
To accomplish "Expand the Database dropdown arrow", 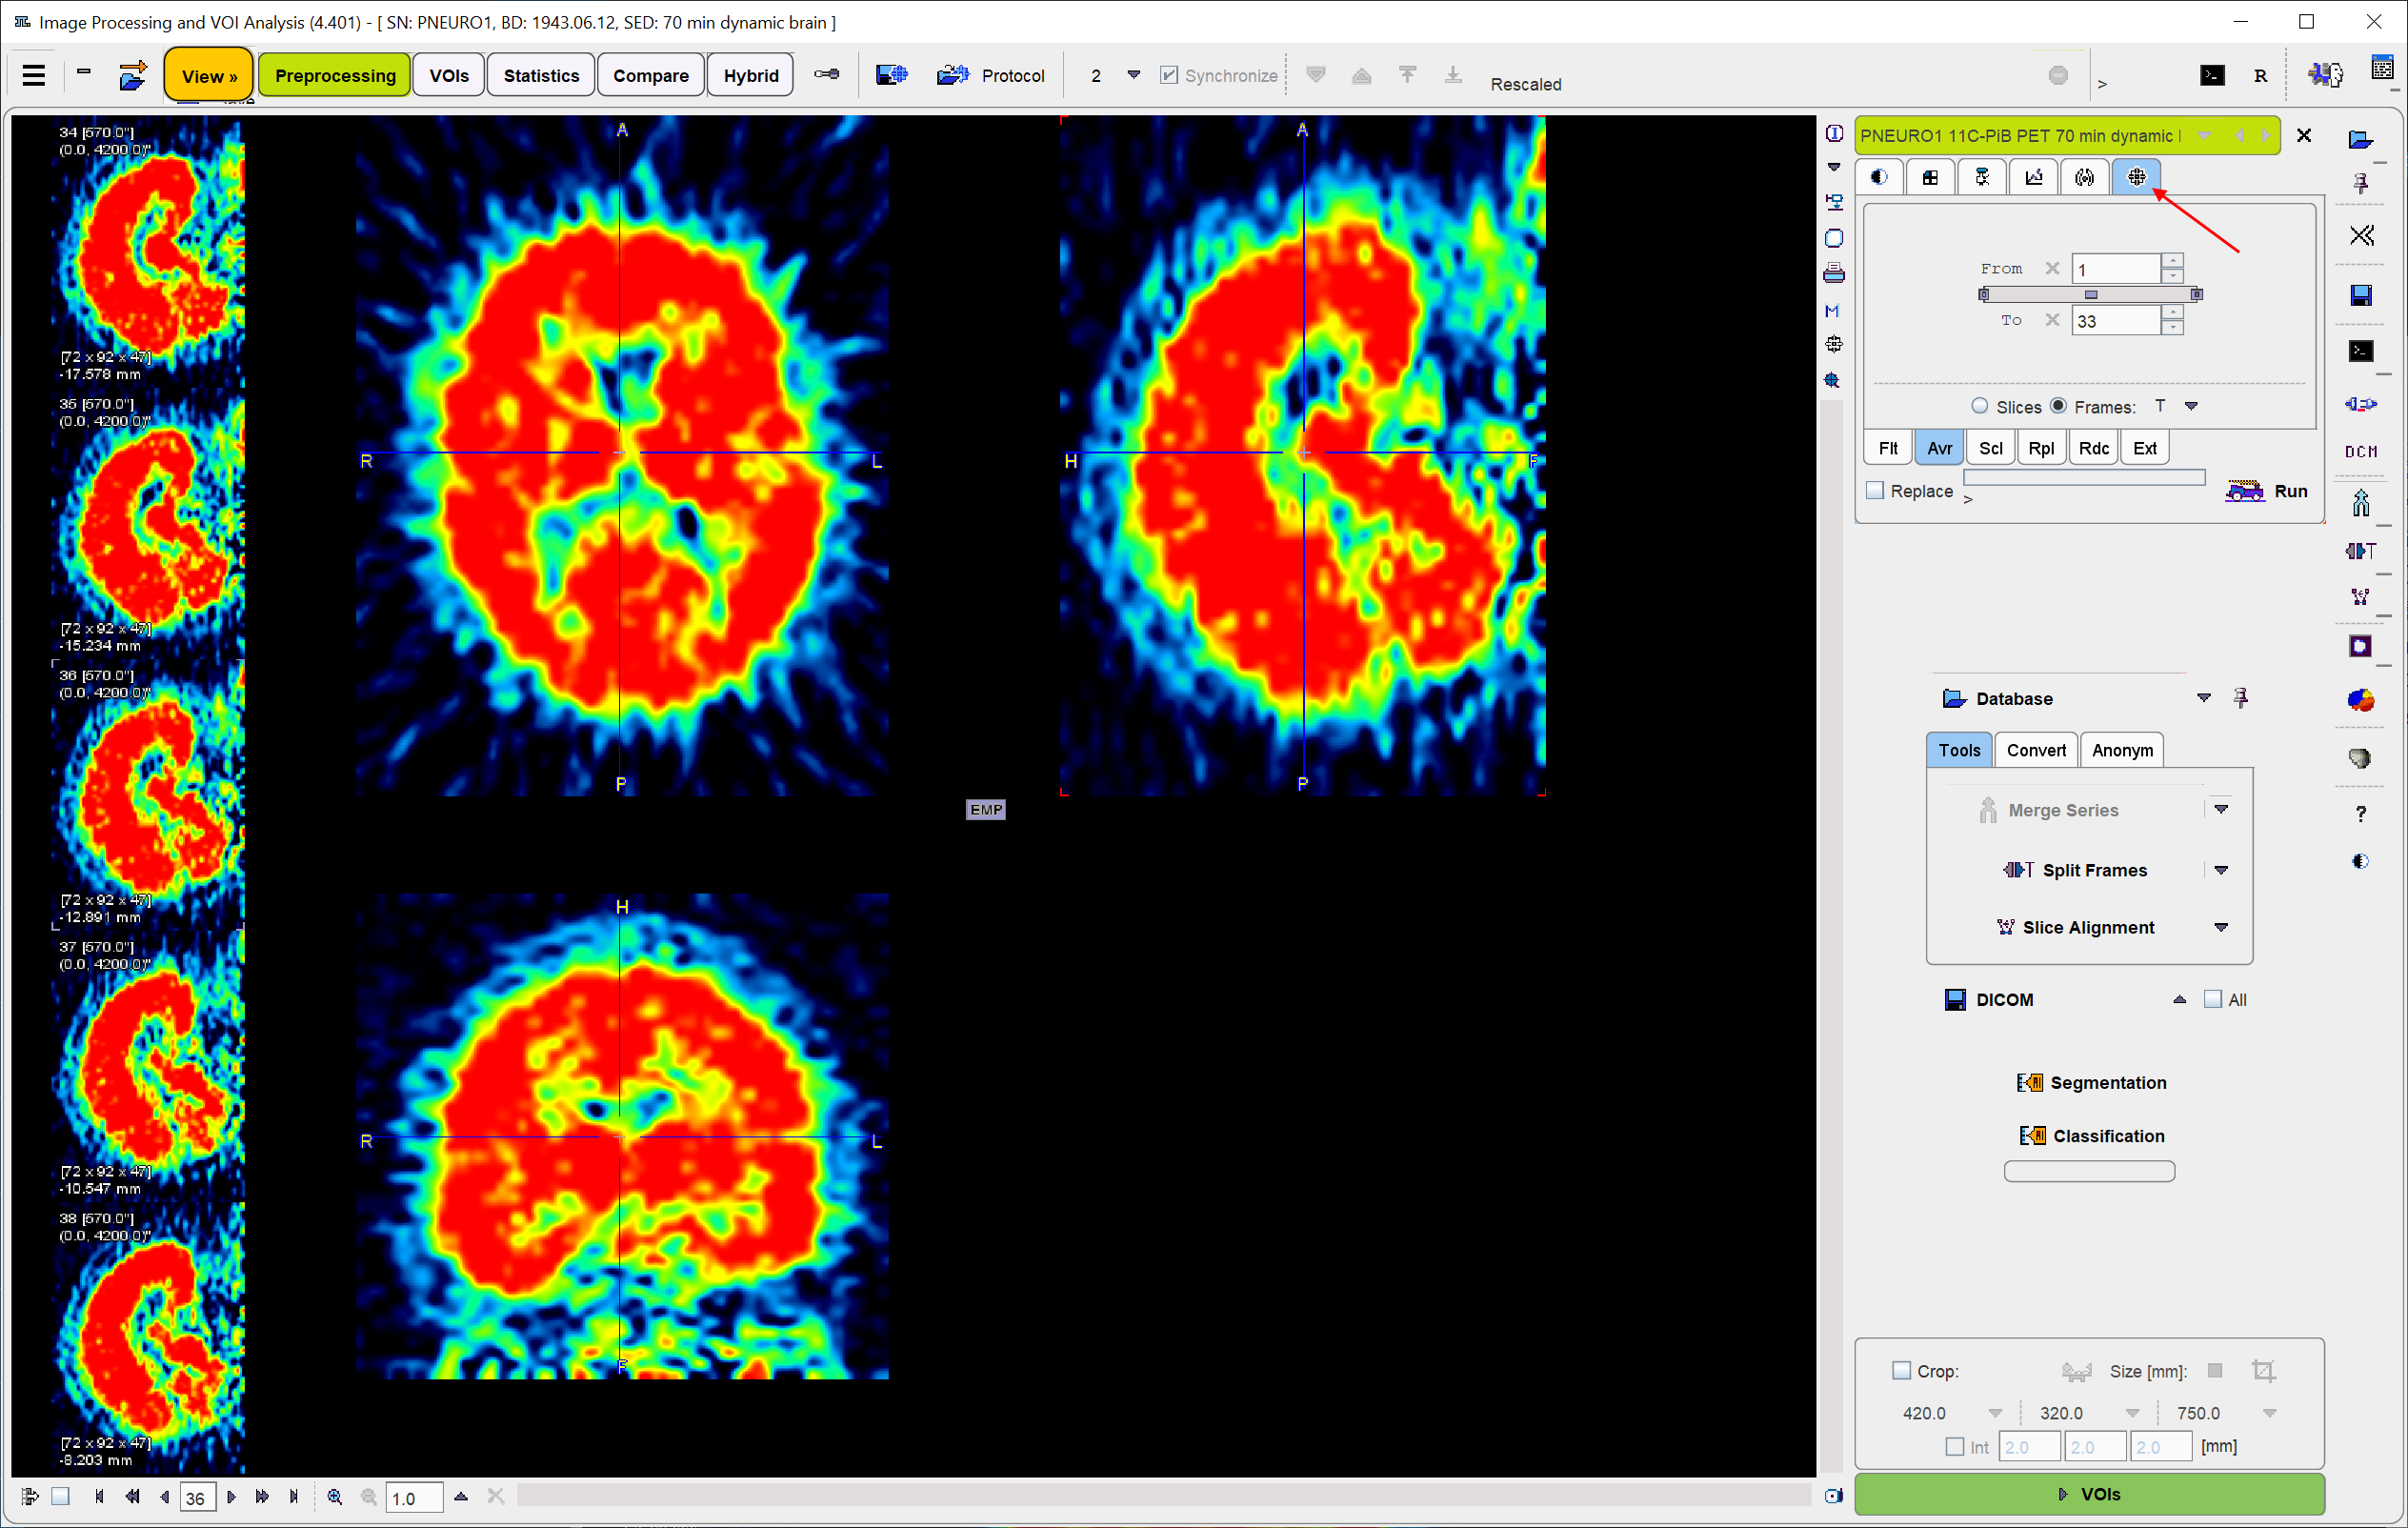I will 2203,698.
